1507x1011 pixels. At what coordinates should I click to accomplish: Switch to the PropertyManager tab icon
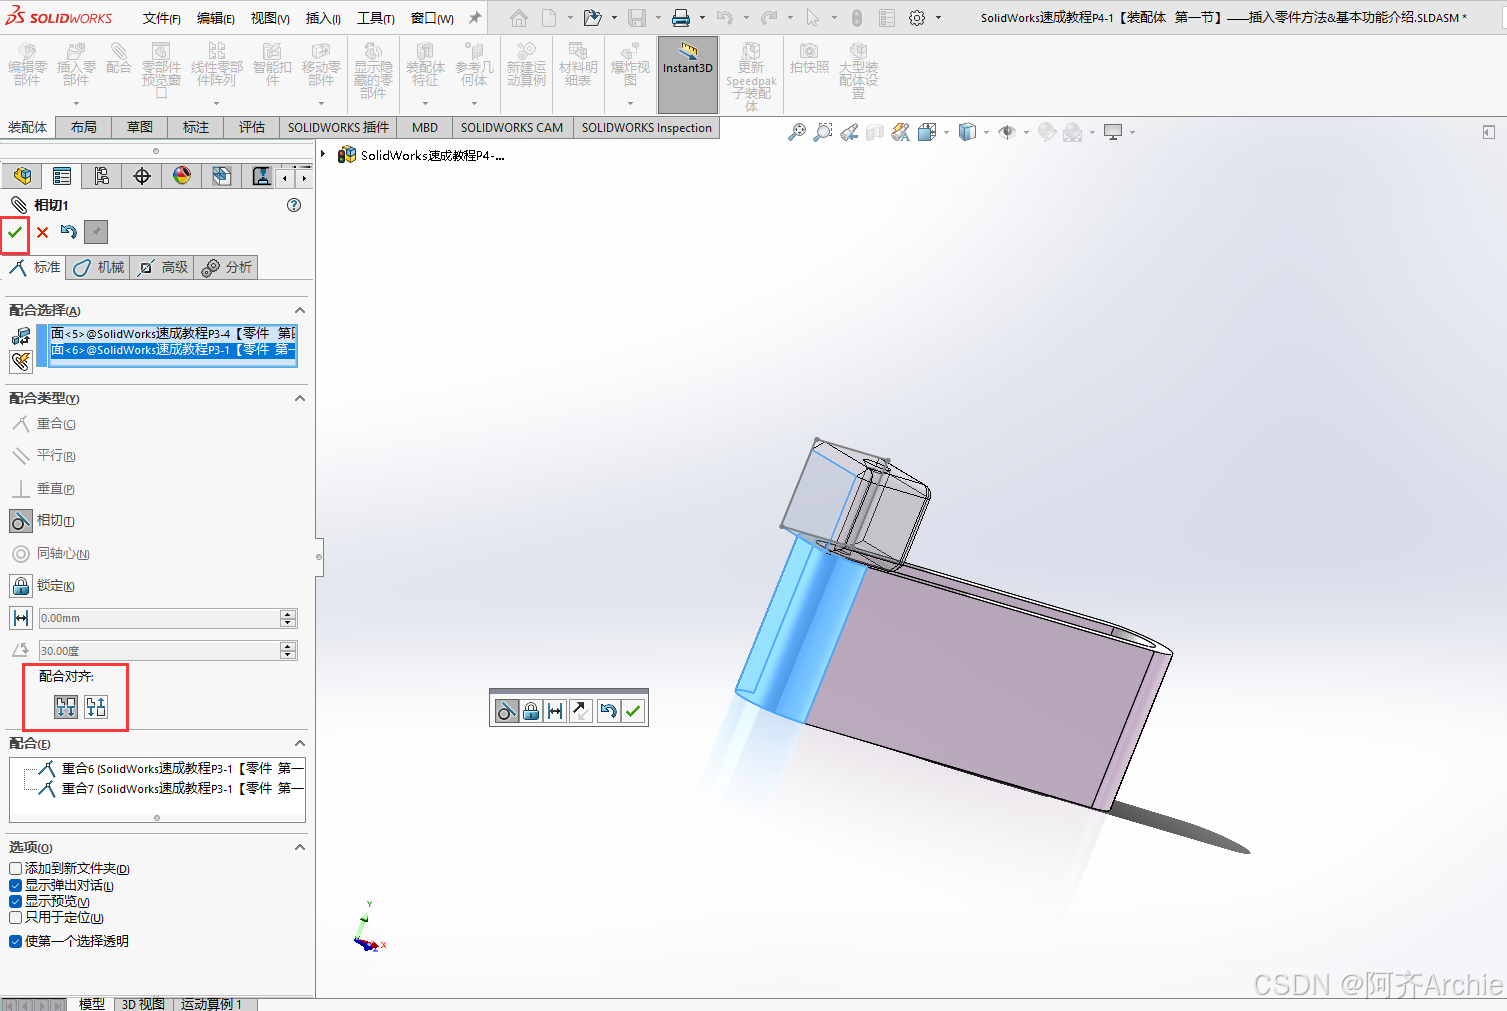pos(62,176)
